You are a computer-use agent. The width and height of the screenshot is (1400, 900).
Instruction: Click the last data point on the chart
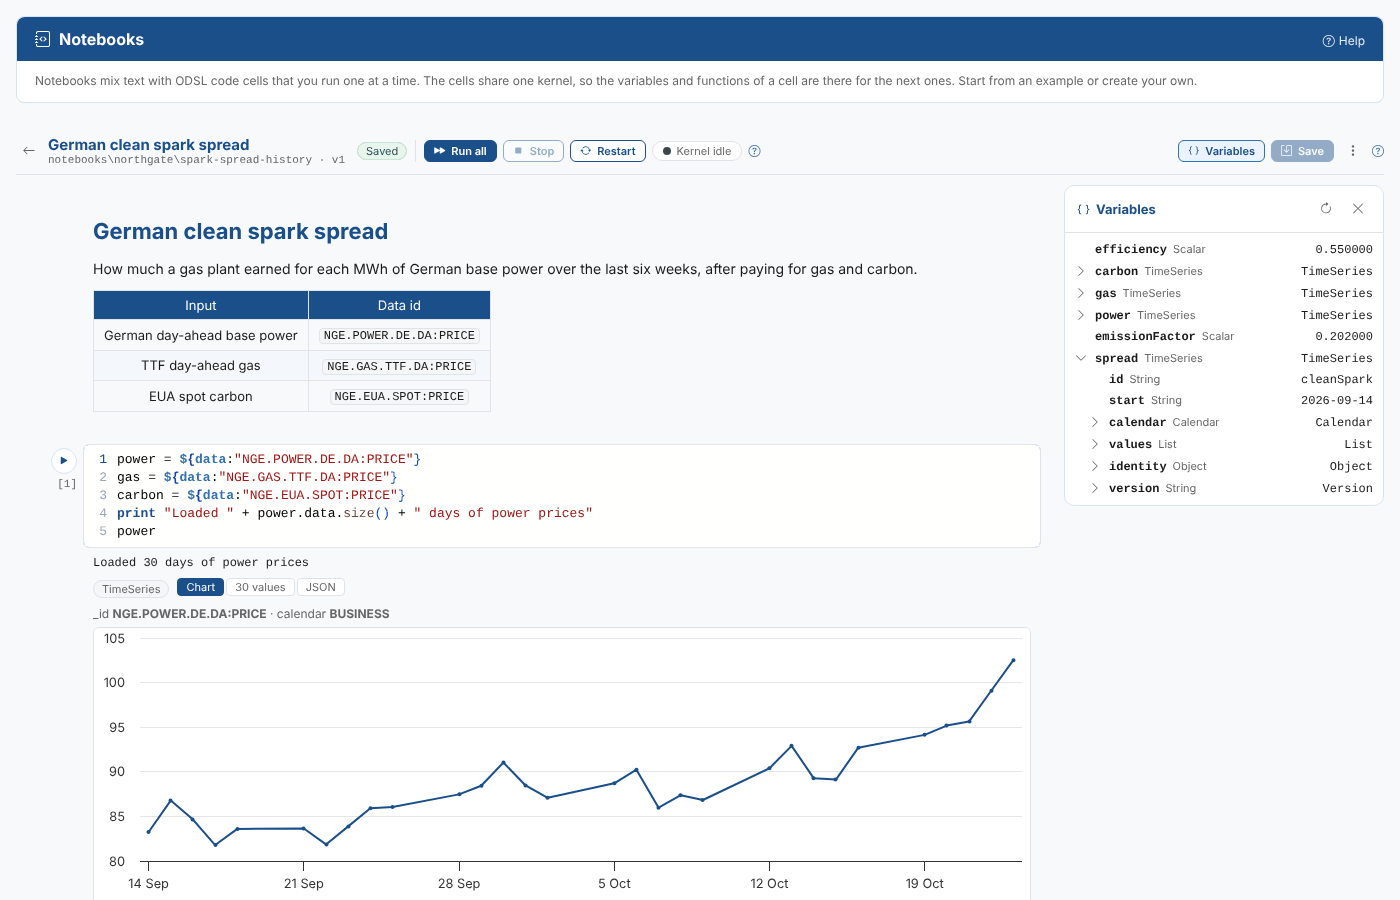coord(1013,660)
